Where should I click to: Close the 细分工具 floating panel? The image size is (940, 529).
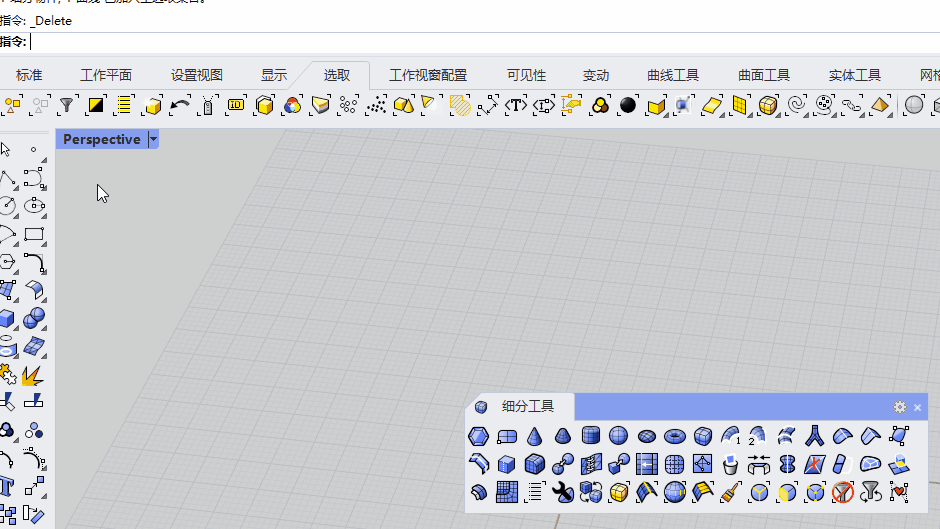tap(917, 407)
